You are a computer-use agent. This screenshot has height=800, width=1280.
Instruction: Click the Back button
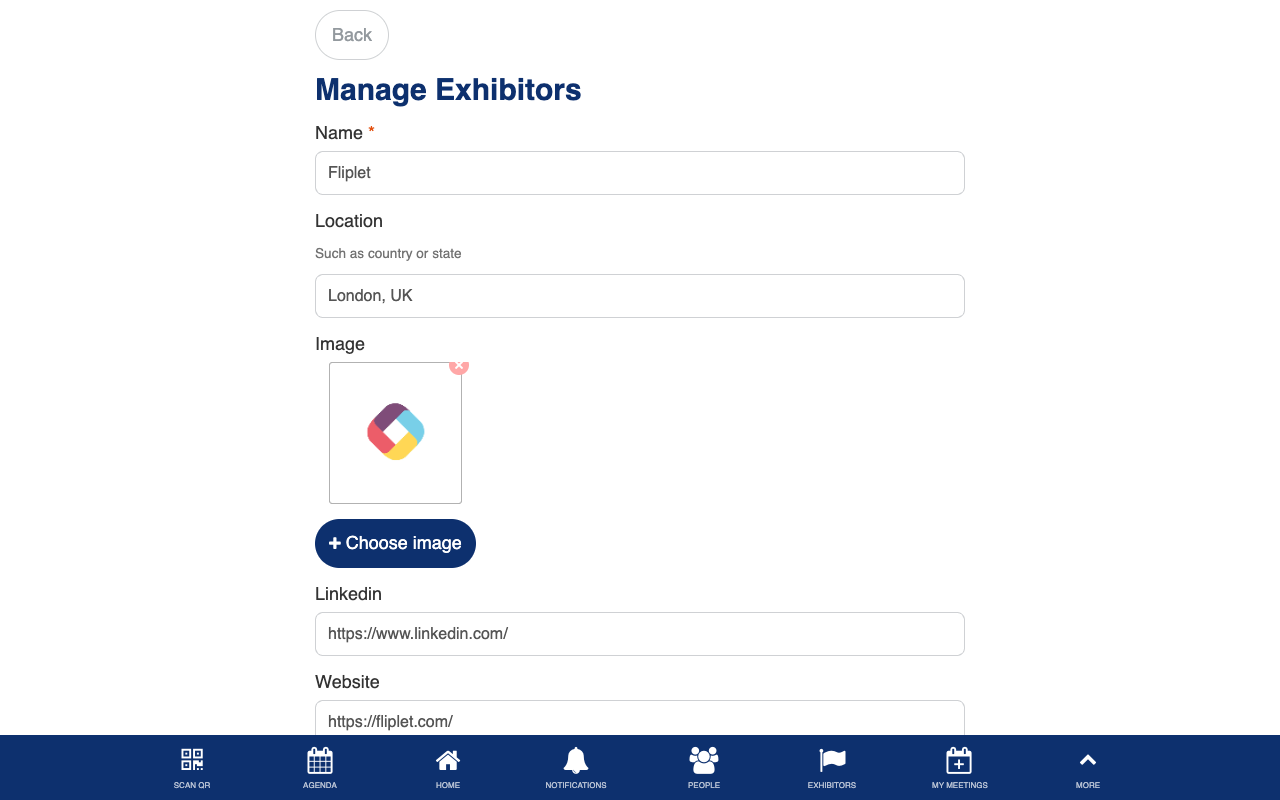click(352, 35)
